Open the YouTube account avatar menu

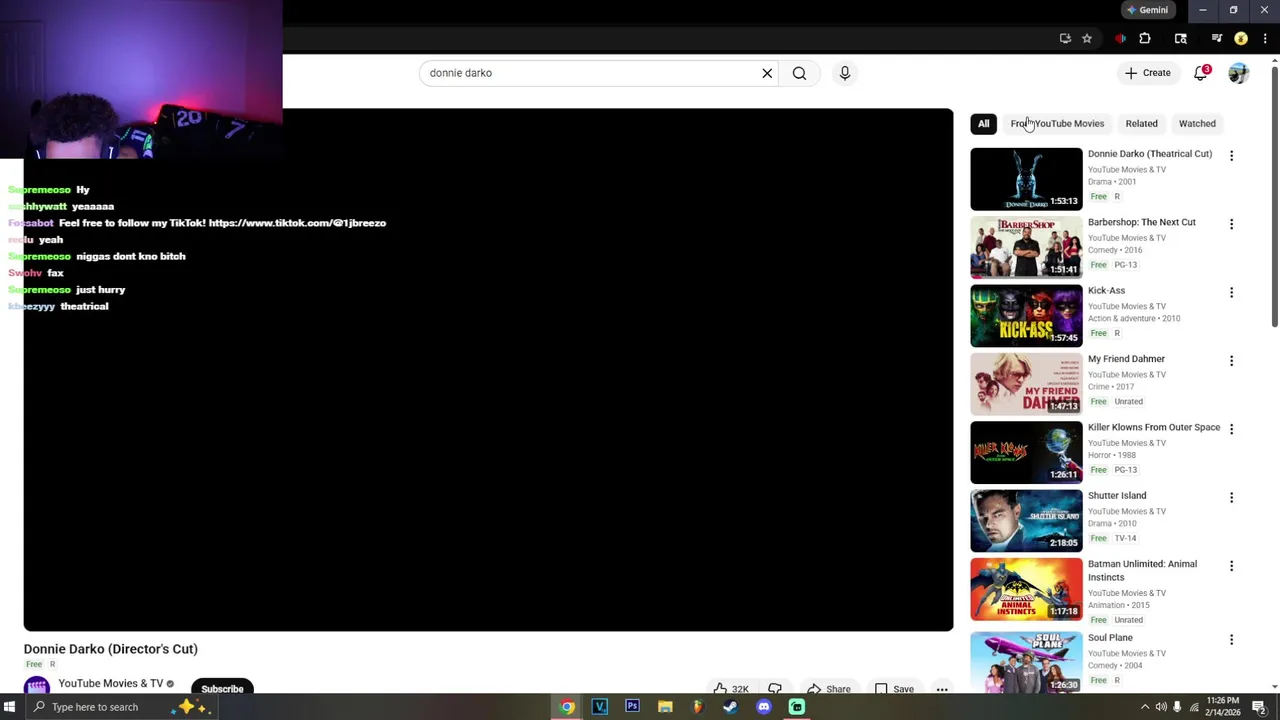1238,73
